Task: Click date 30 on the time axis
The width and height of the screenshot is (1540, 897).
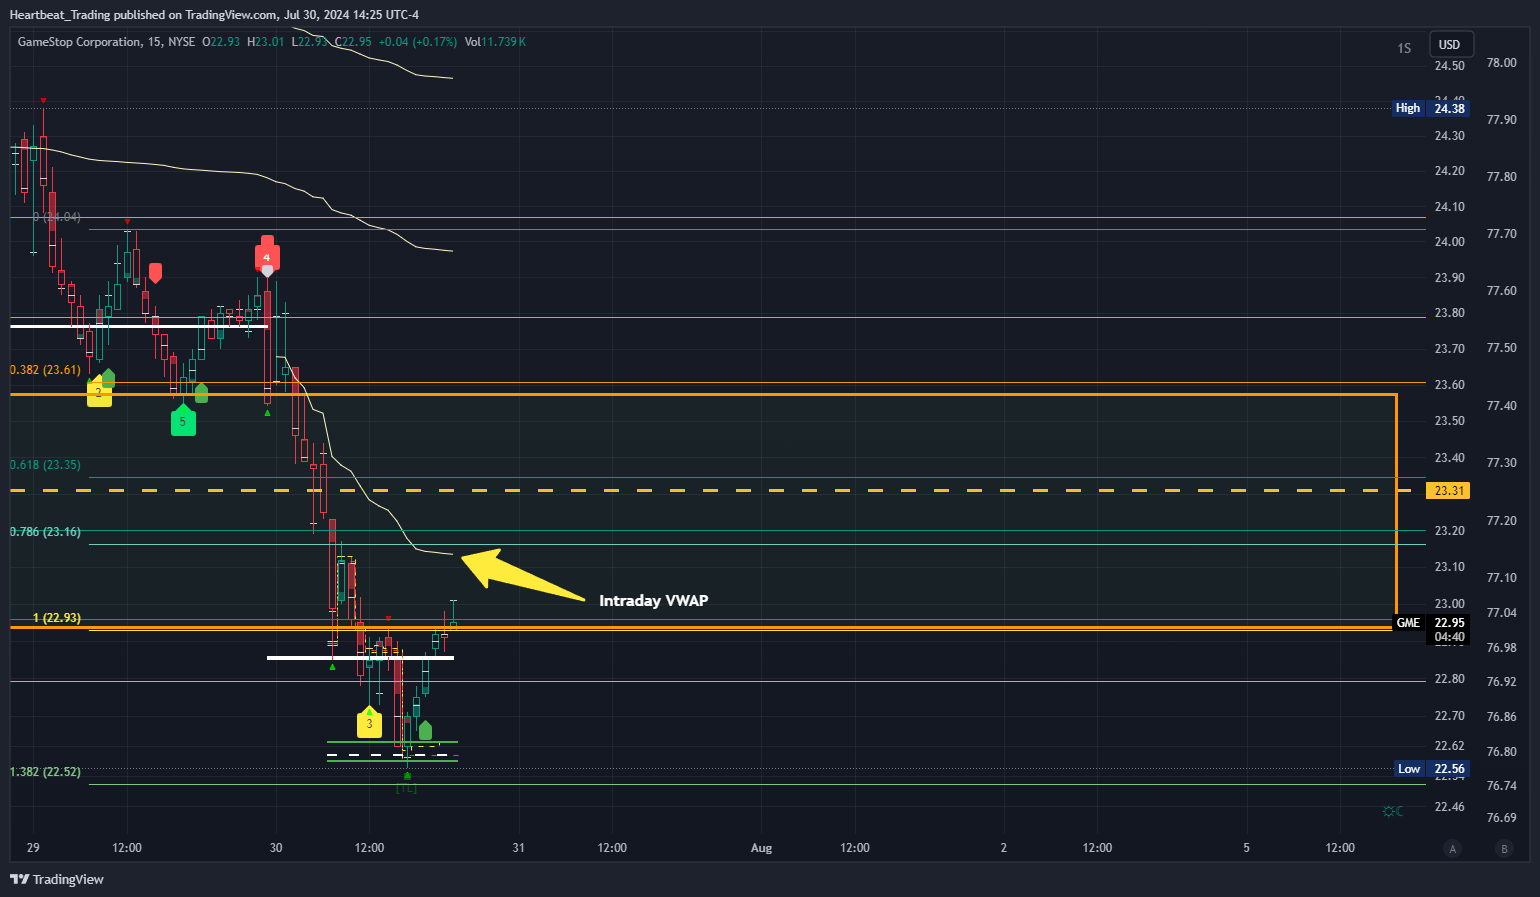Action: pyautogui.click(x=276, y=848)
